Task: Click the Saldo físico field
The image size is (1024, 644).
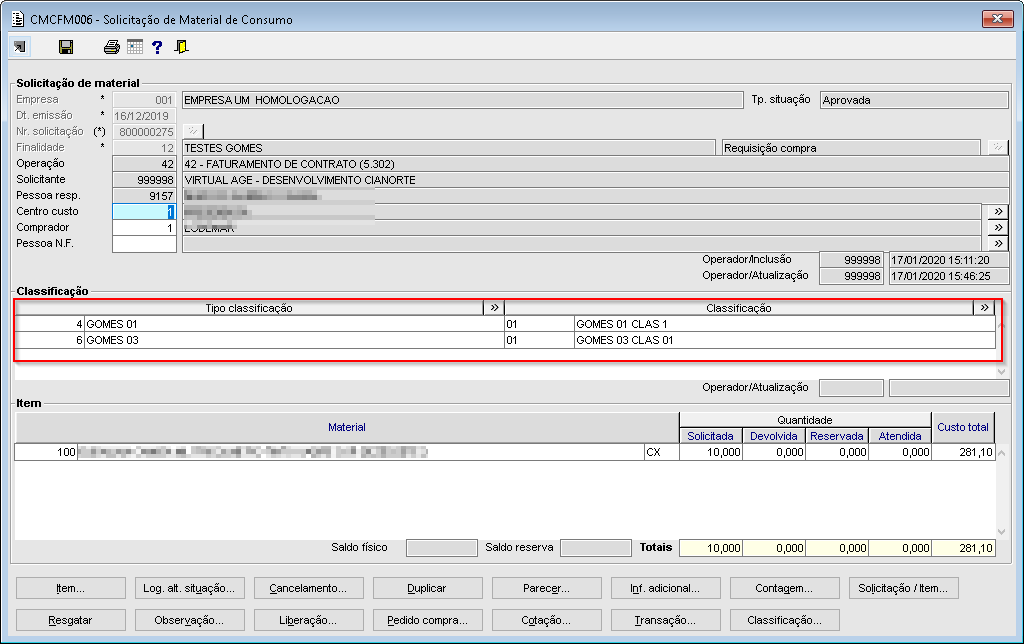Action: 441,547
